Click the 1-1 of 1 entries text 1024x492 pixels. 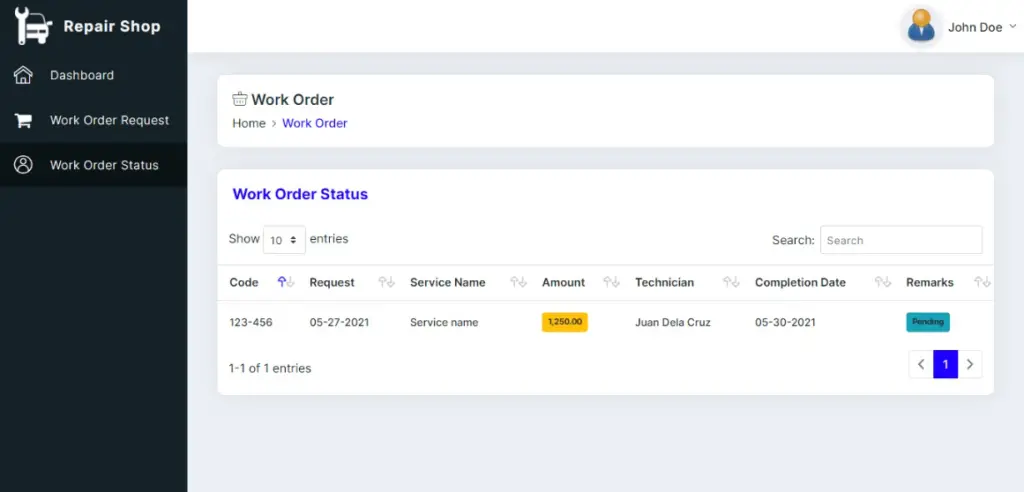270,369
